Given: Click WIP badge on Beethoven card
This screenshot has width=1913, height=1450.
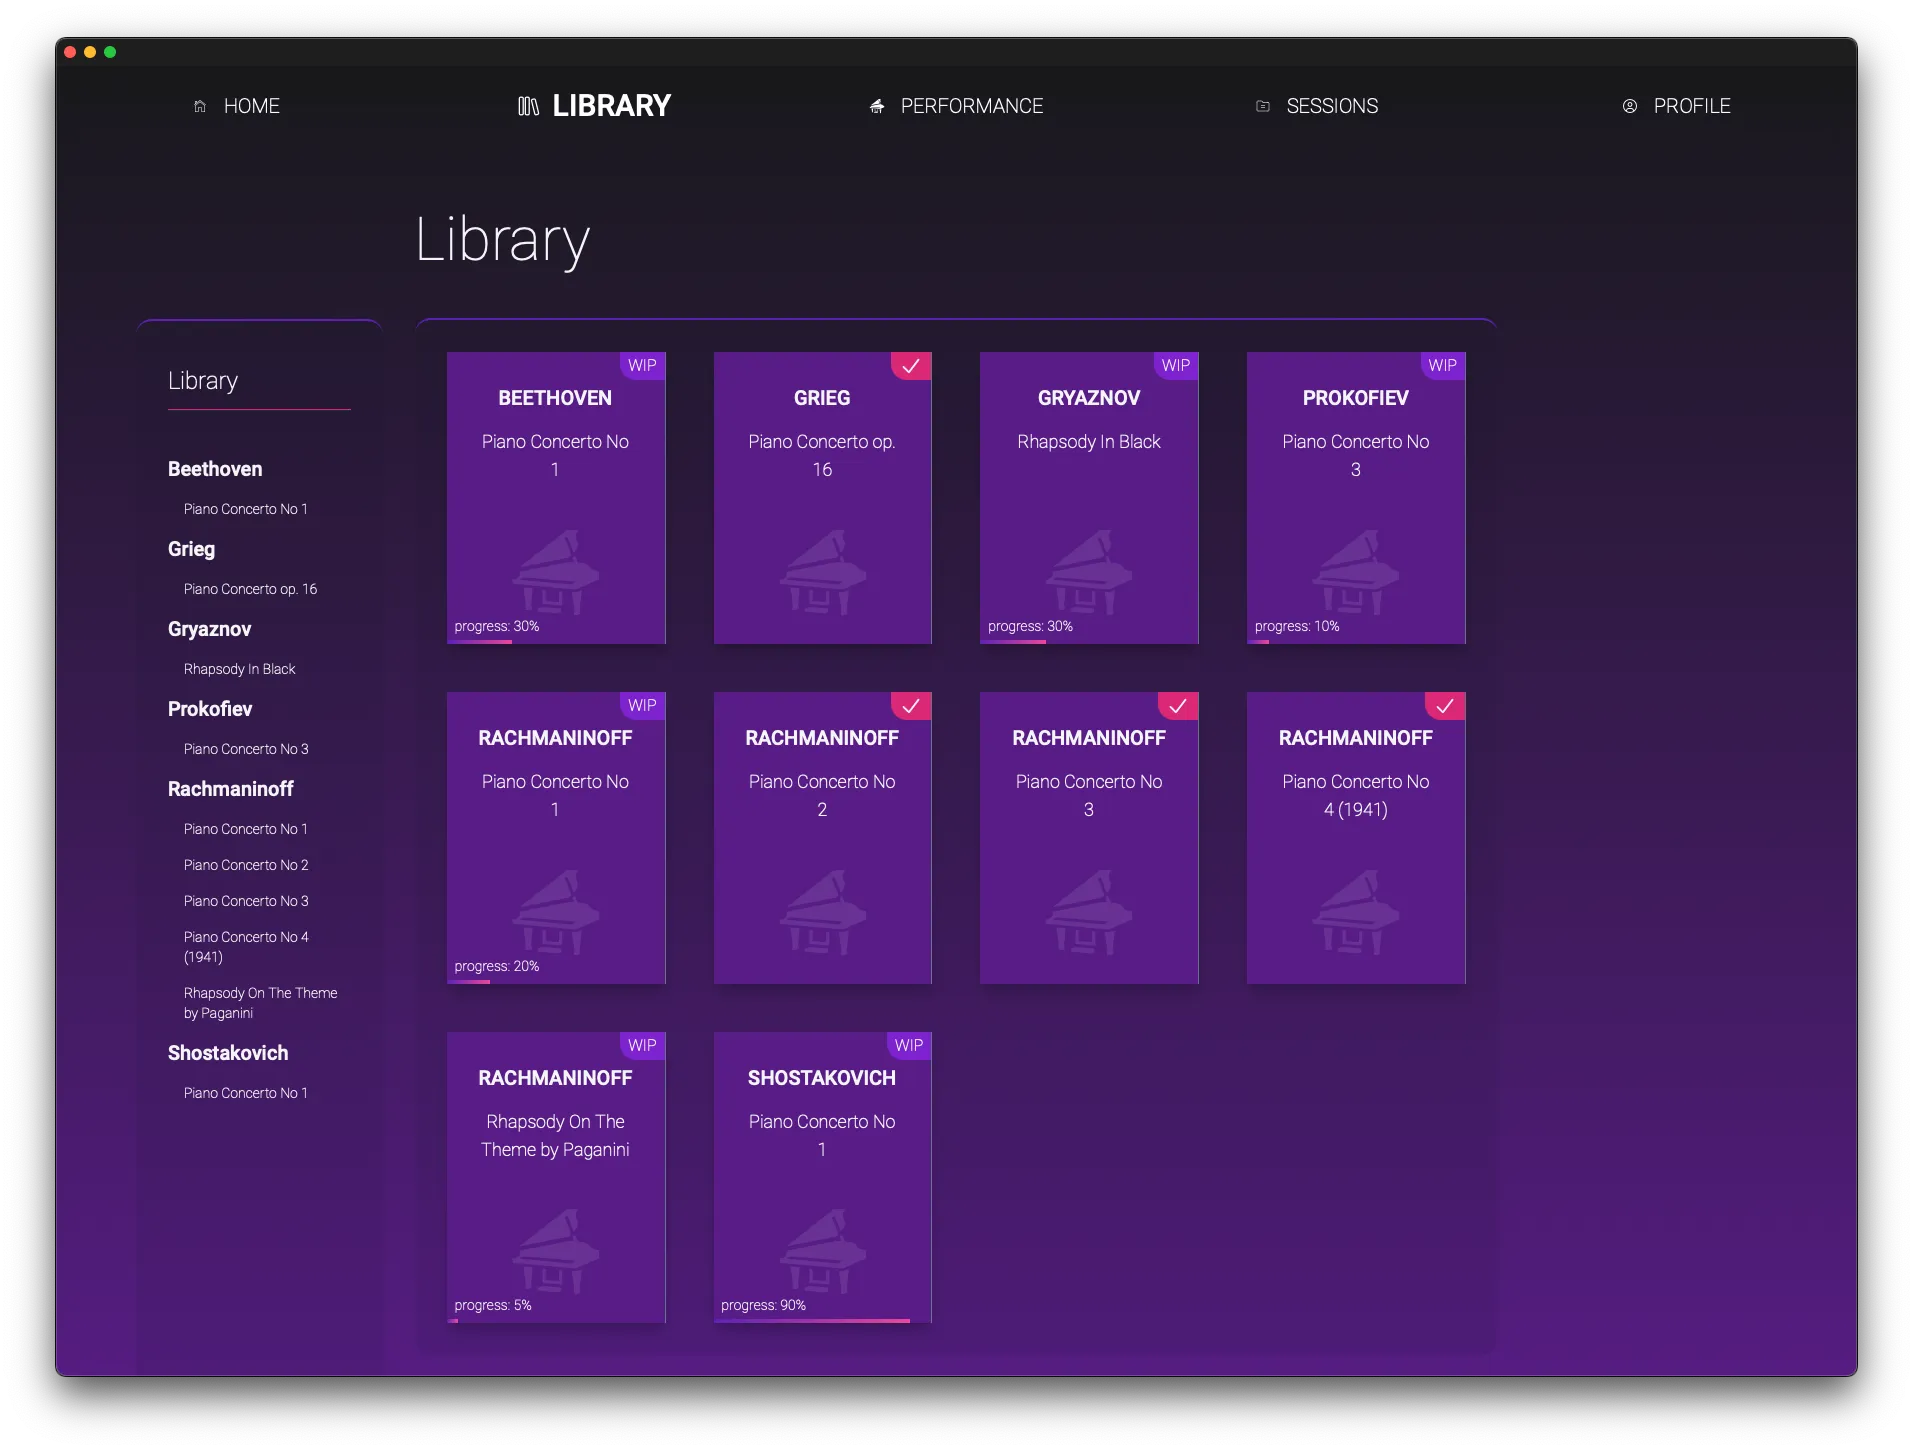Looking at the screenshot, I should [x=642, y=366].
